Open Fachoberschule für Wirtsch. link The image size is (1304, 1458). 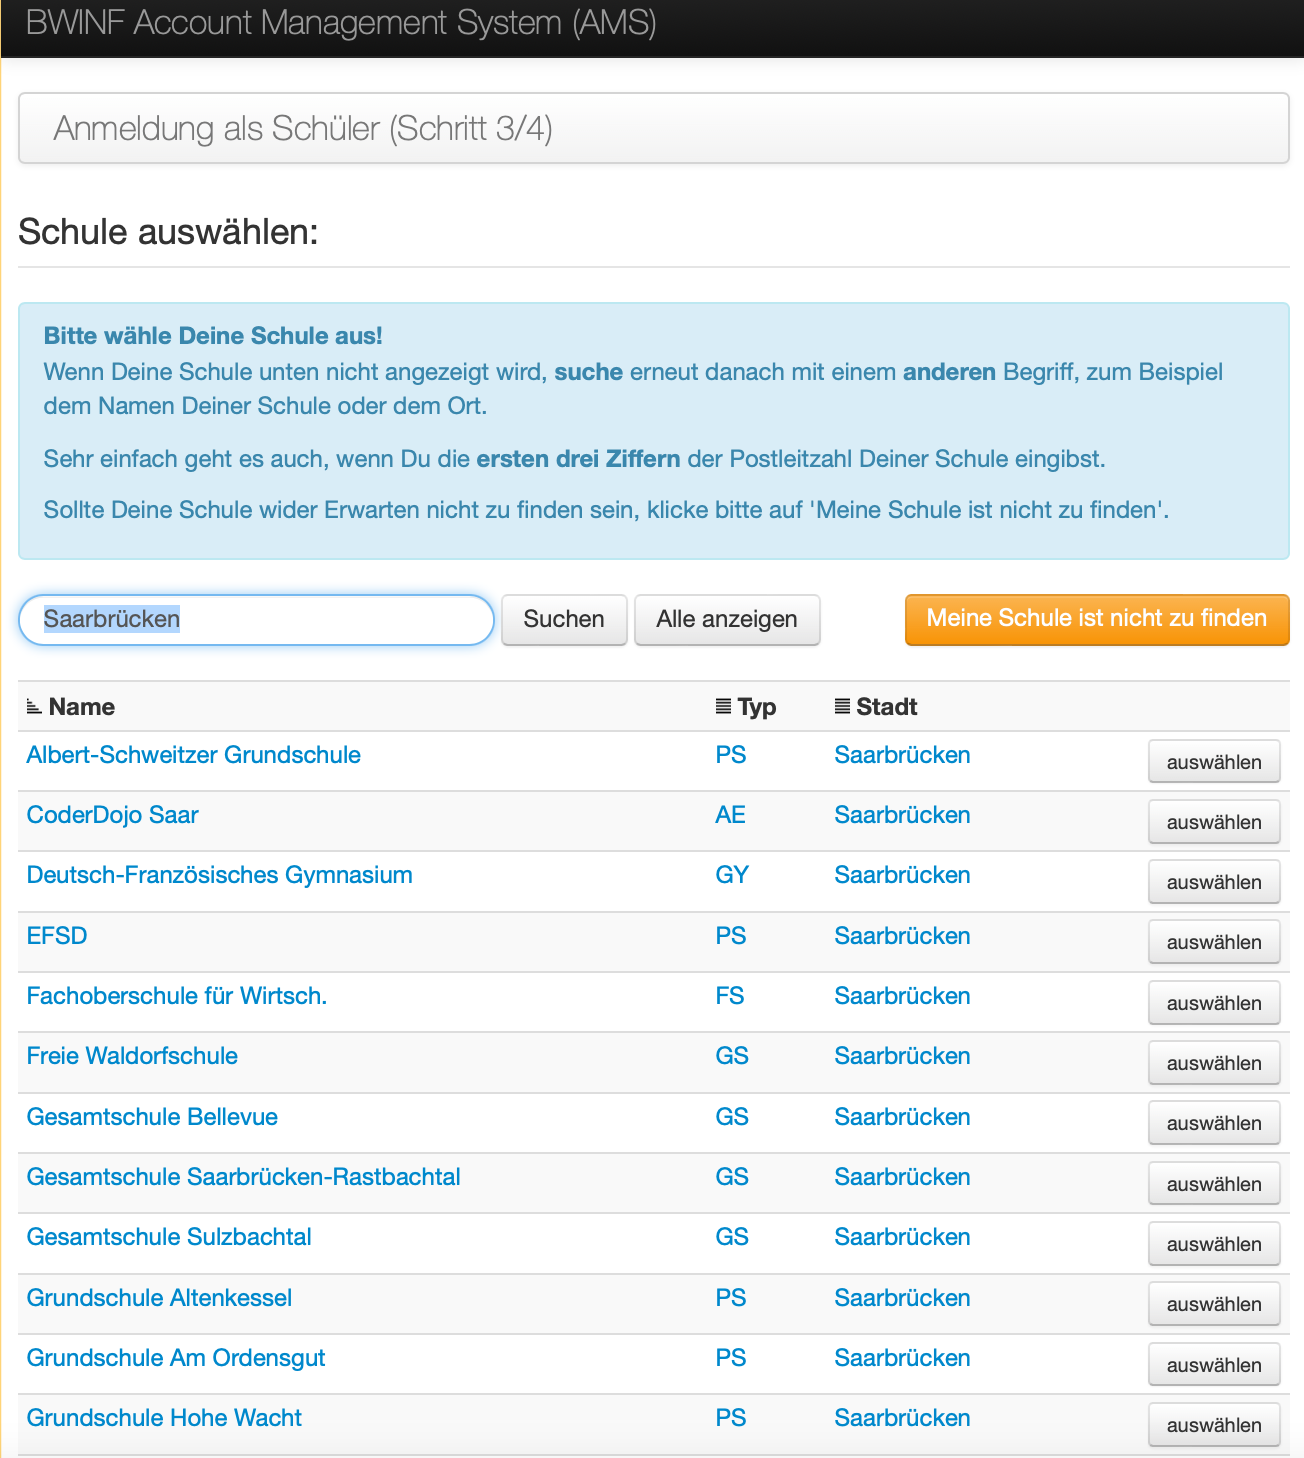pyautogui.click(x=176, y=996)
